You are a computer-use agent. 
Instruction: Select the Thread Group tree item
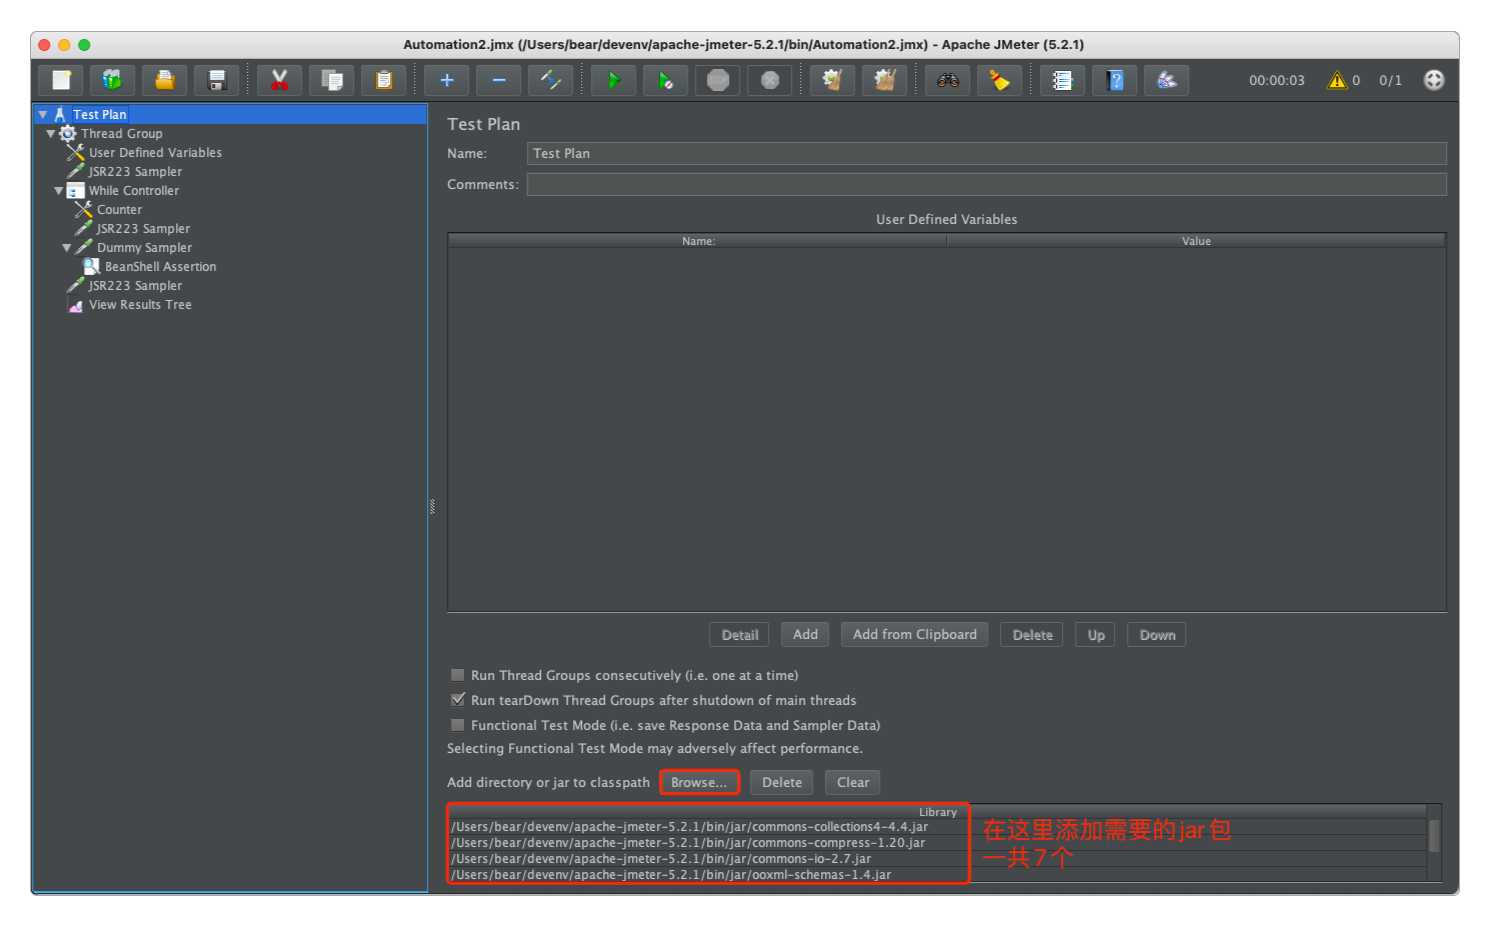click(122, 134)
